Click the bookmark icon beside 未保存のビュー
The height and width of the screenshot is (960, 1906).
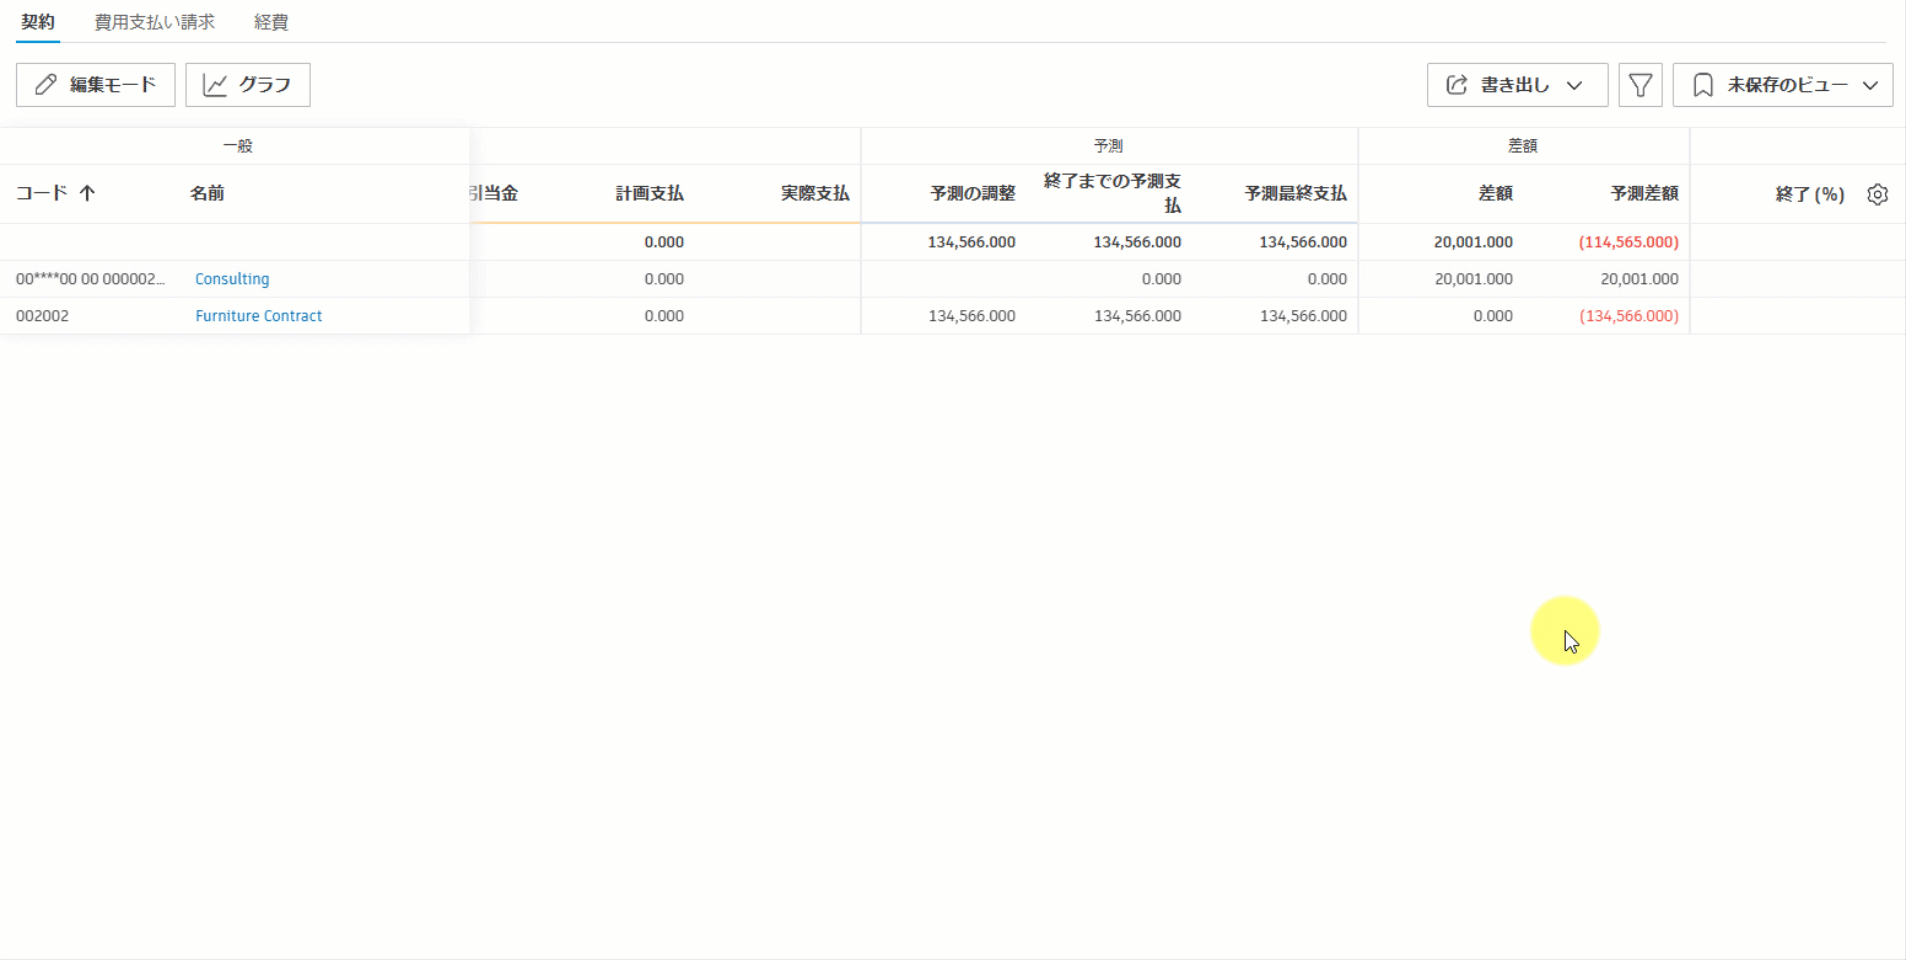point(1704,85)
